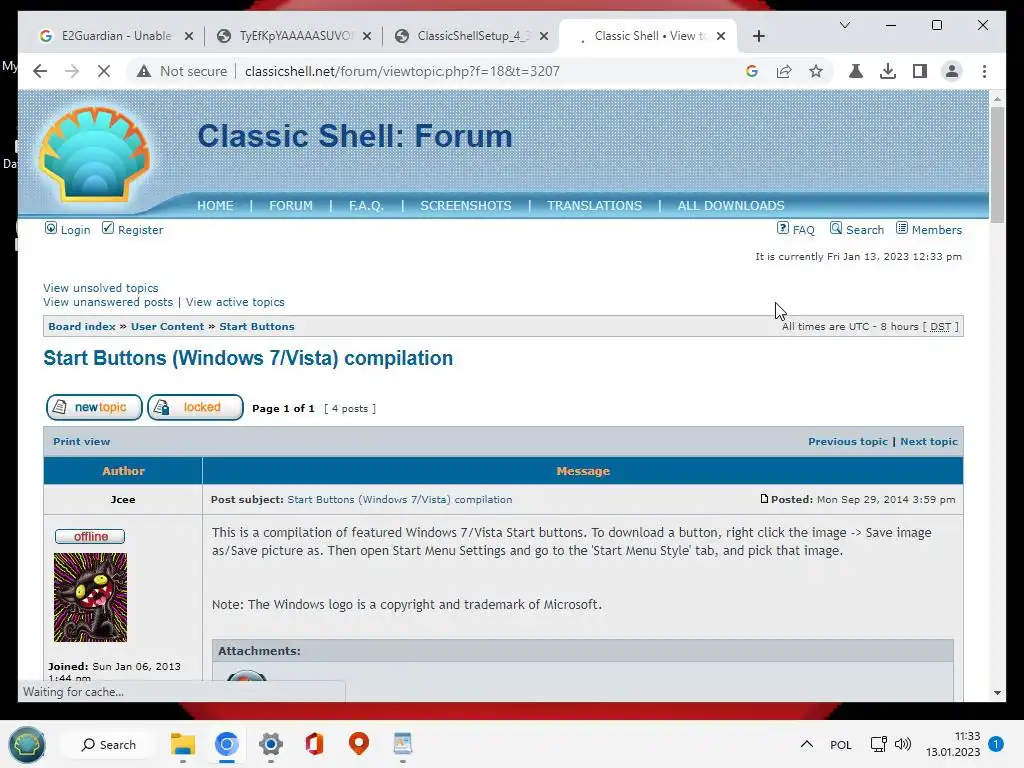
Task: Open the topic title heading link
Action: click(x=248, y=358)
